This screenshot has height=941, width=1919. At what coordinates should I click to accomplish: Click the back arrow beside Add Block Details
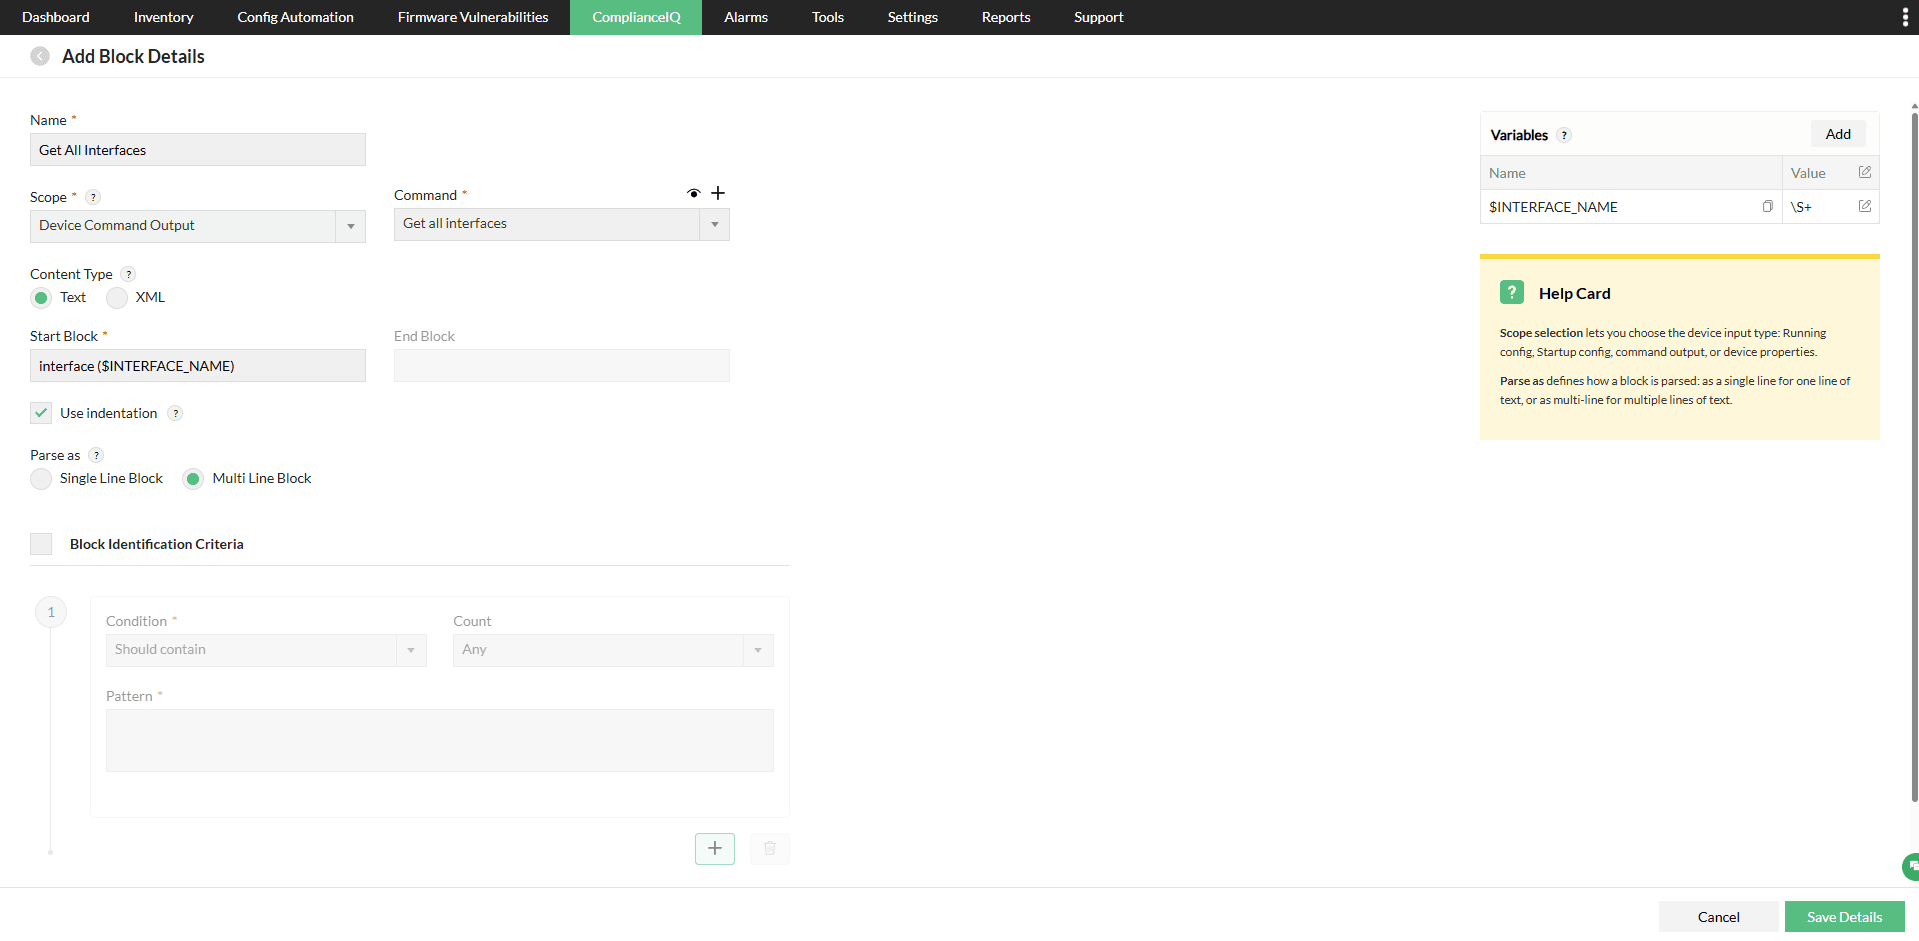pos(40,56)
